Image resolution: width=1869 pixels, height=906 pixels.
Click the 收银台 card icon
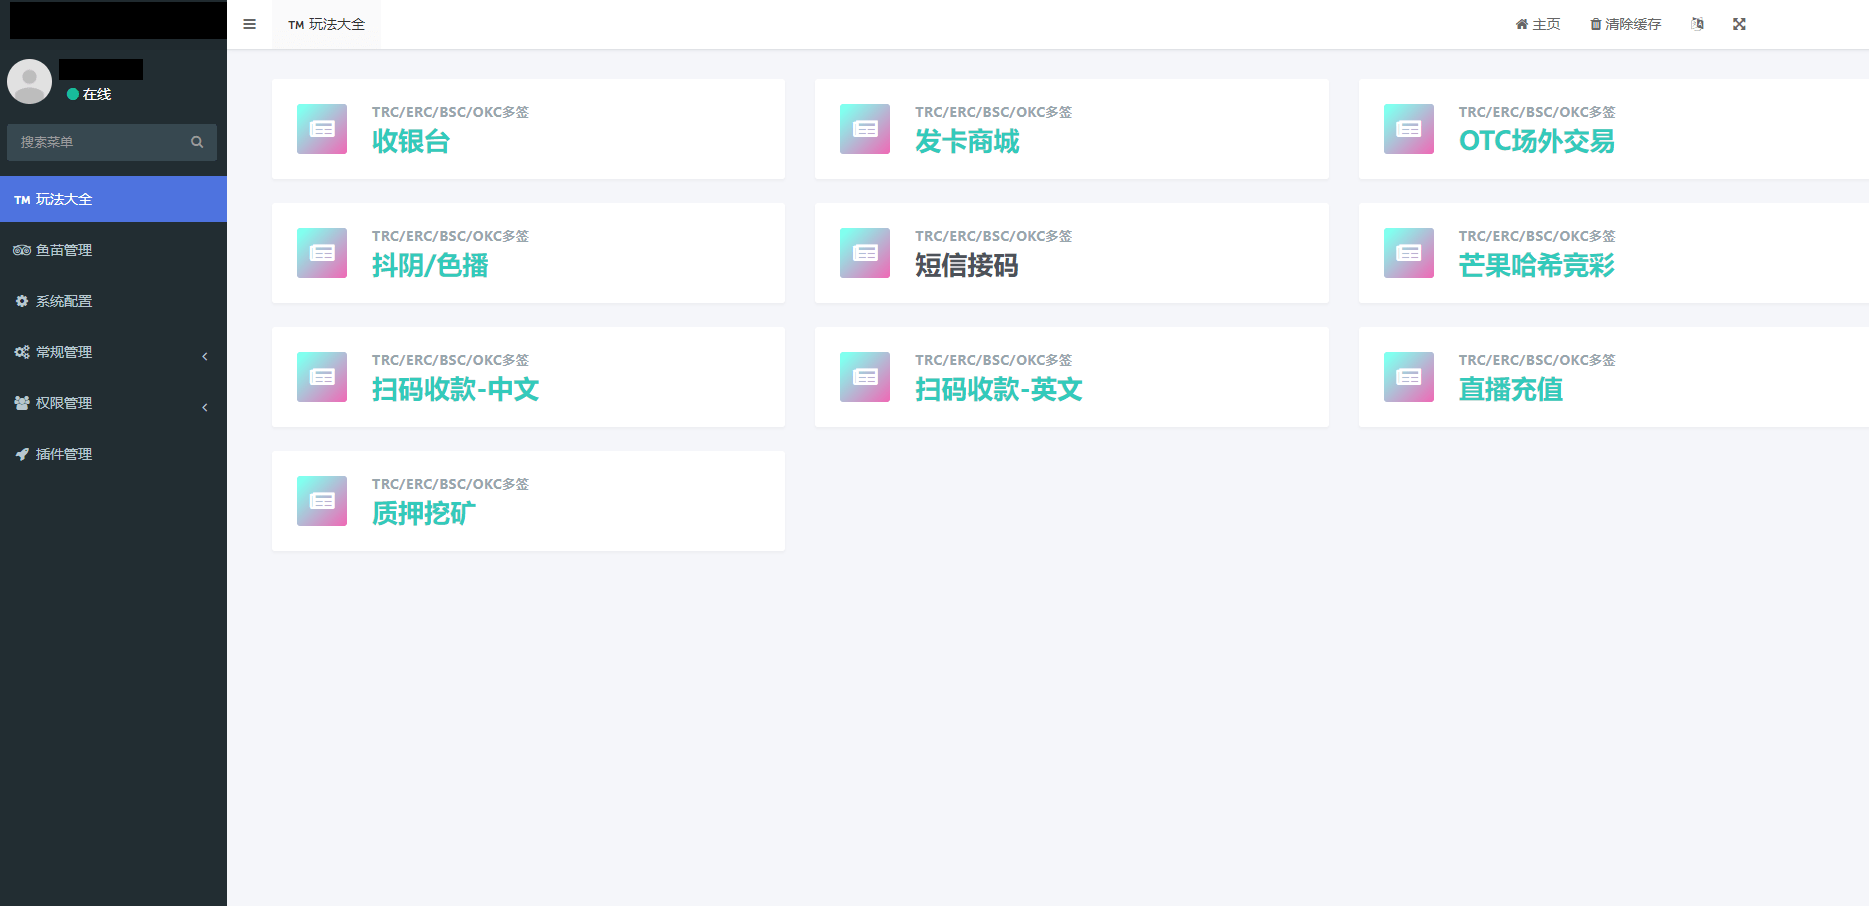click(322, 129)
